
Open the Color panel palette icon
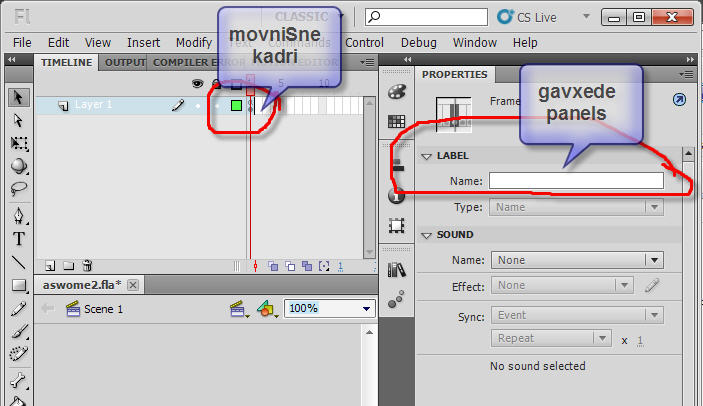(x=396, y=92)
